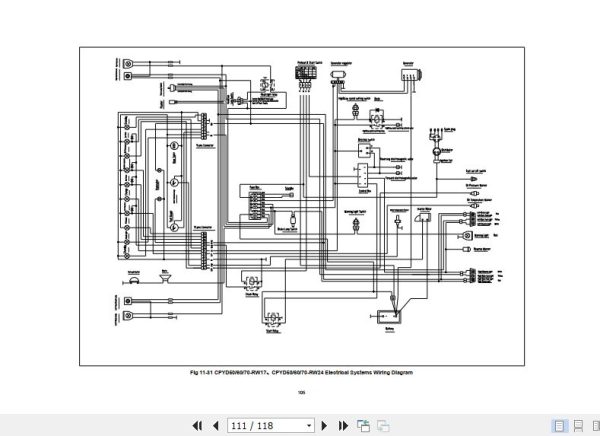
Task: Select the partially visible facing page layout
Action: click(x=596, y=425)
